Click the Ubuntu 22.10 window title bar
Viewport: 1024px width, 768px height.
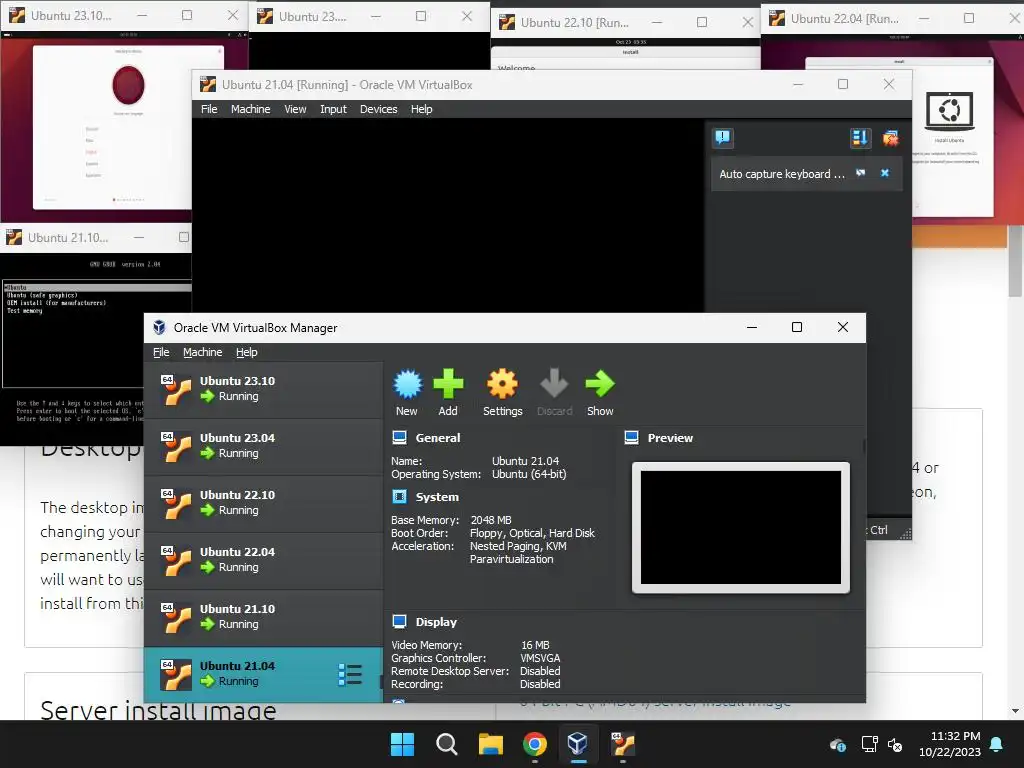[x=625, y=22]
